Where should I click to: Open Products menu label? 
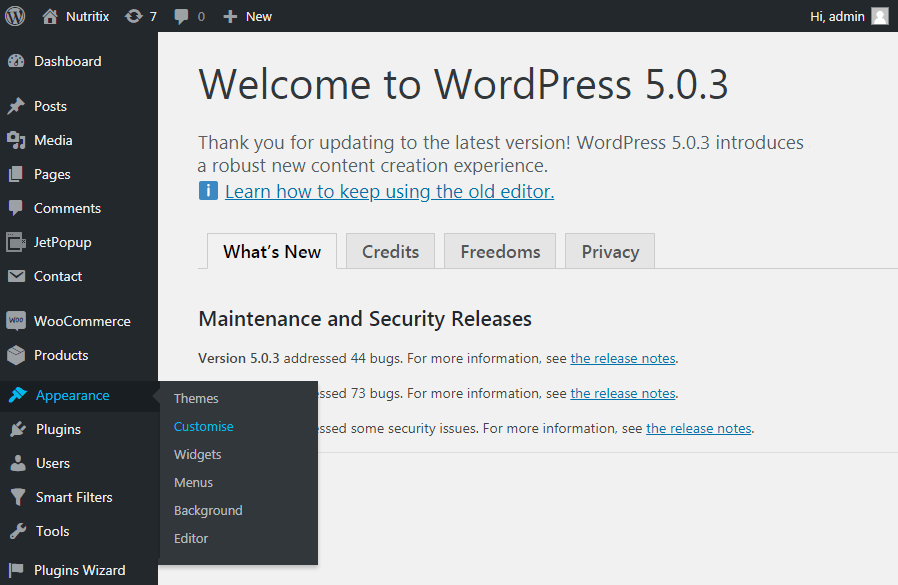click(61, 355)
